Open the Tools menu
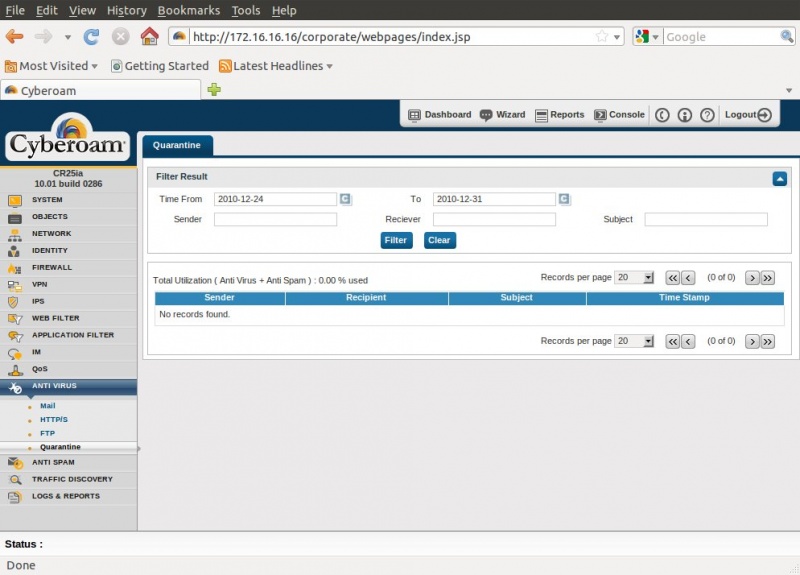Screen dimensions: 800x575 coord(246,10)
